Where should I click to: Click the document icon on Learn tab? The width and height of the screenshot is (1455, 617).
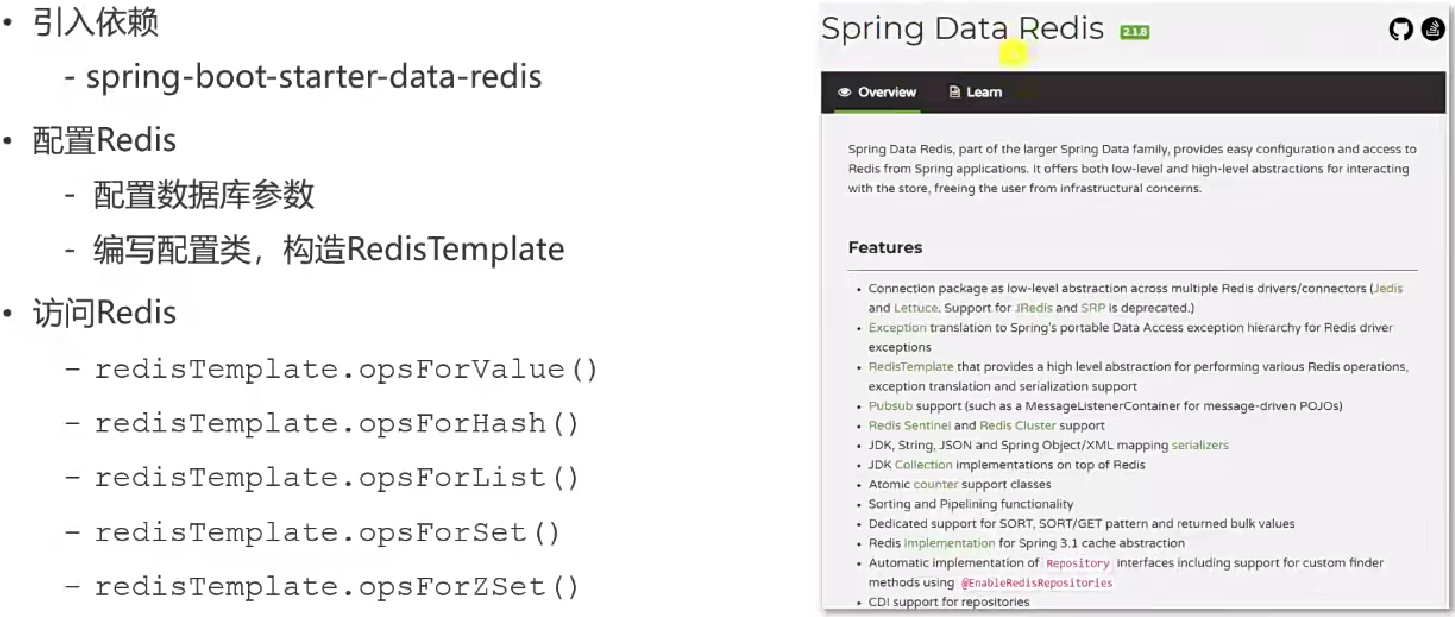point(955,92)
